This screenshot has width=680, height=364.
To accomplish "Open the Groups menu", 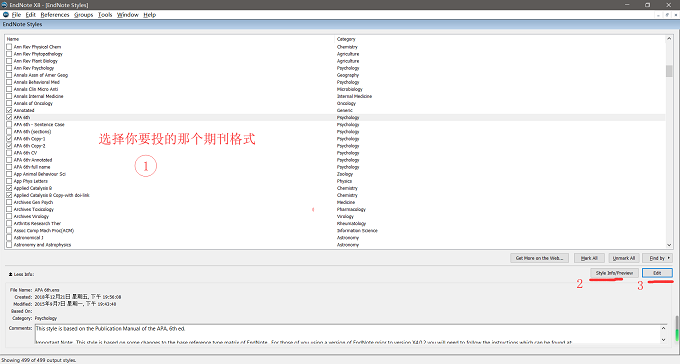I will 83,15.
